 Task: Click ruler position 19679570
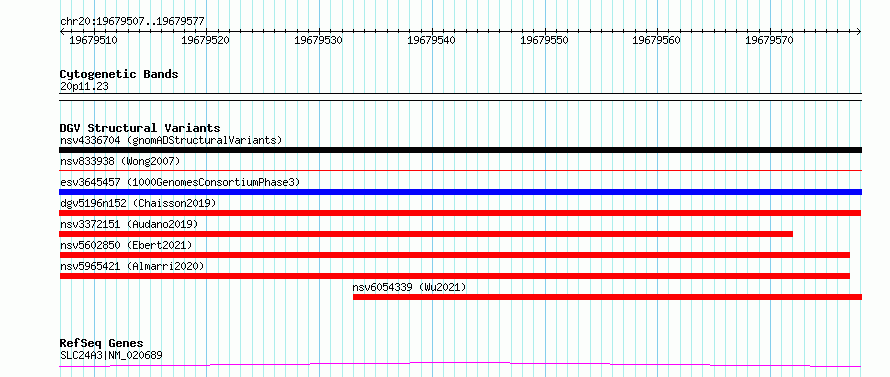pos(770,41)
